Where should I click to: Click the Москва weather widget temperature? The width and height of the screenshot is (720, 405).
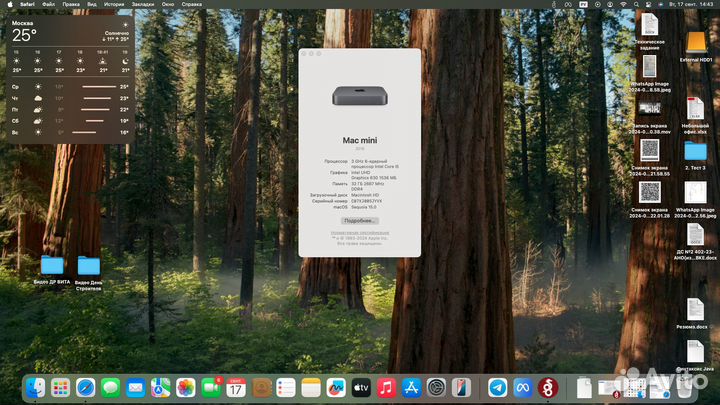coord(24,35)
